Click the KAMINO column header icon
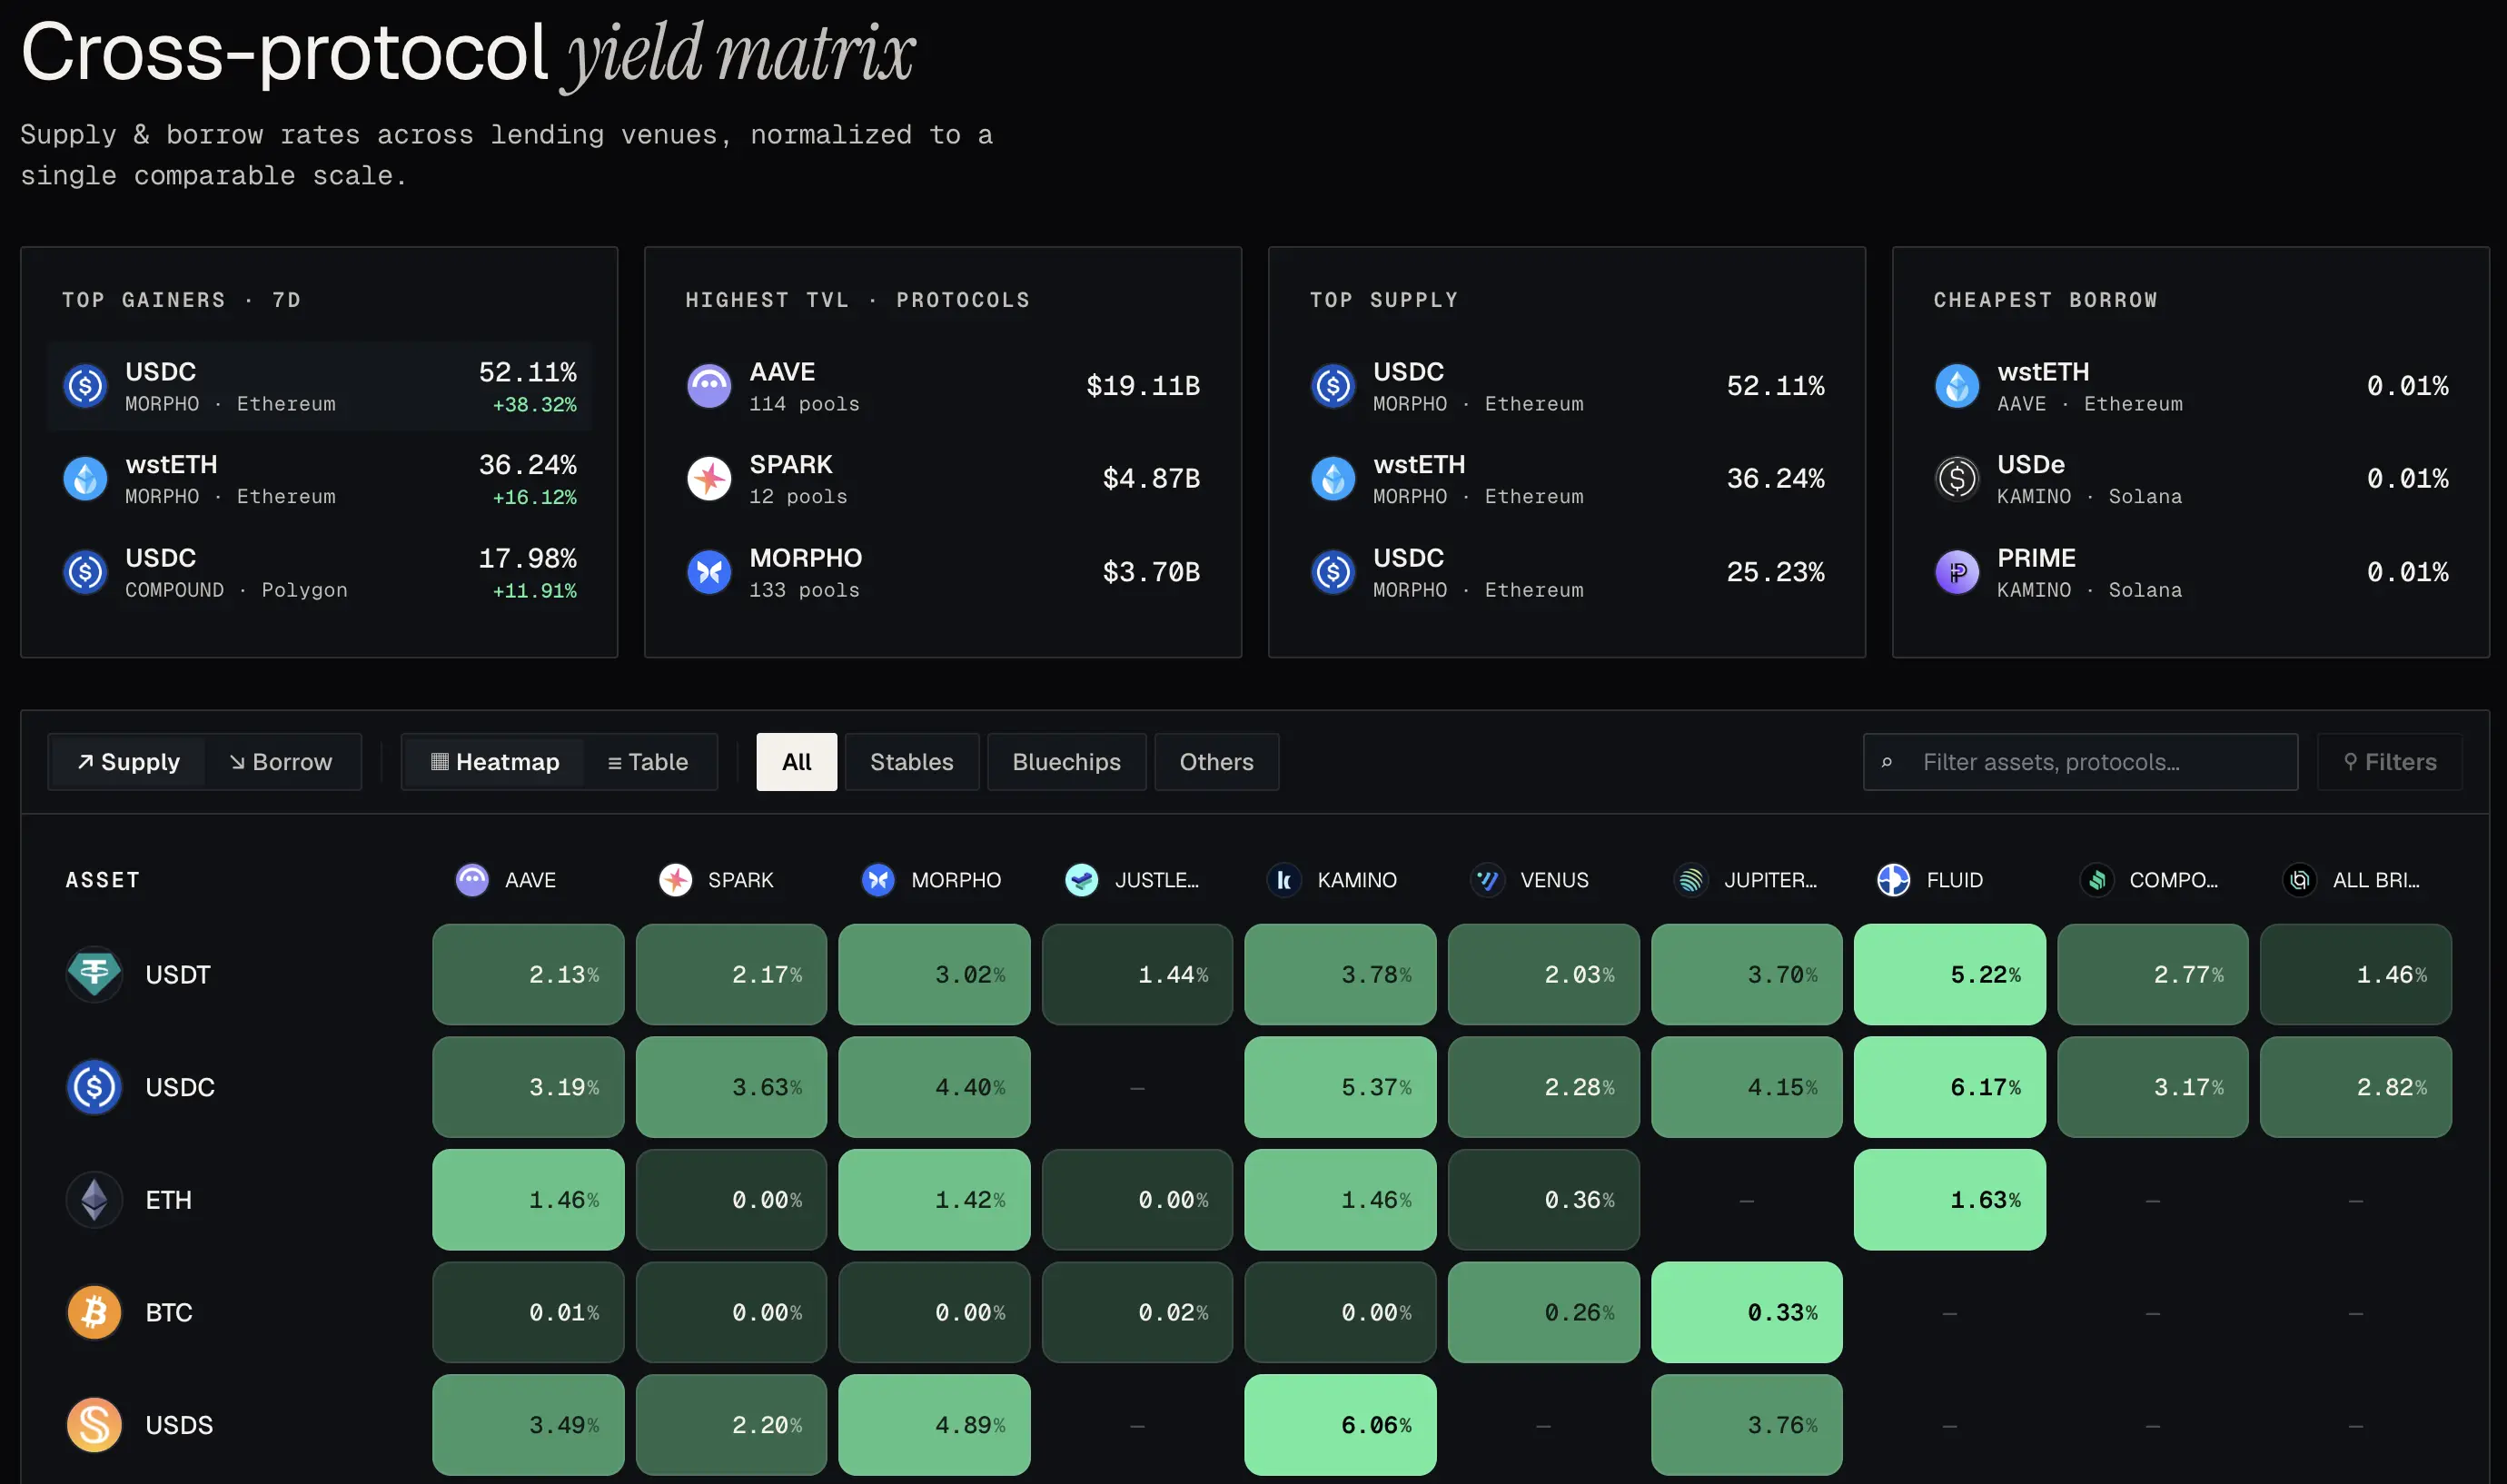This screenshot has width=2507, height=1484. click(1284, 880)
